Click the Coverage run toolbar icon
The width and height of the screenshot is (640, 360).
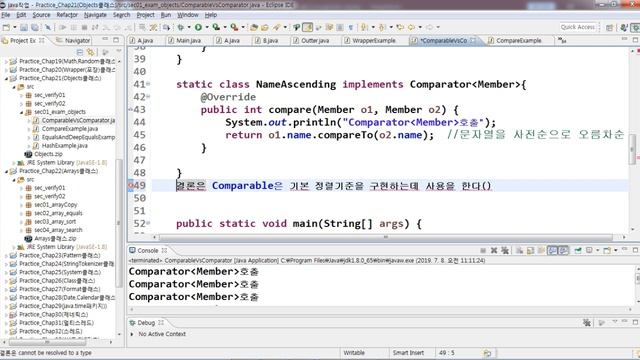216,27
